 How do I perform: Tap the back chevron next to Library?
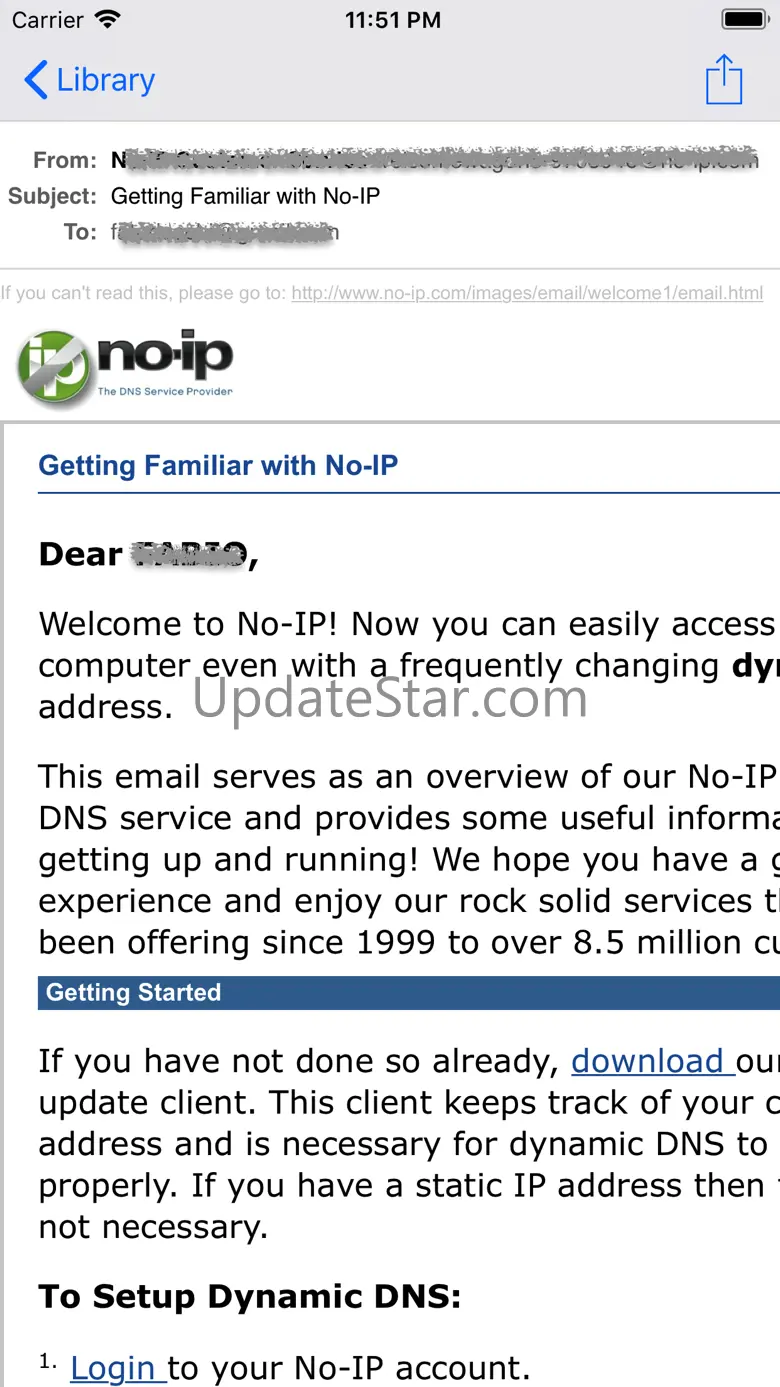pyautogui.click(x=35, y=80)
